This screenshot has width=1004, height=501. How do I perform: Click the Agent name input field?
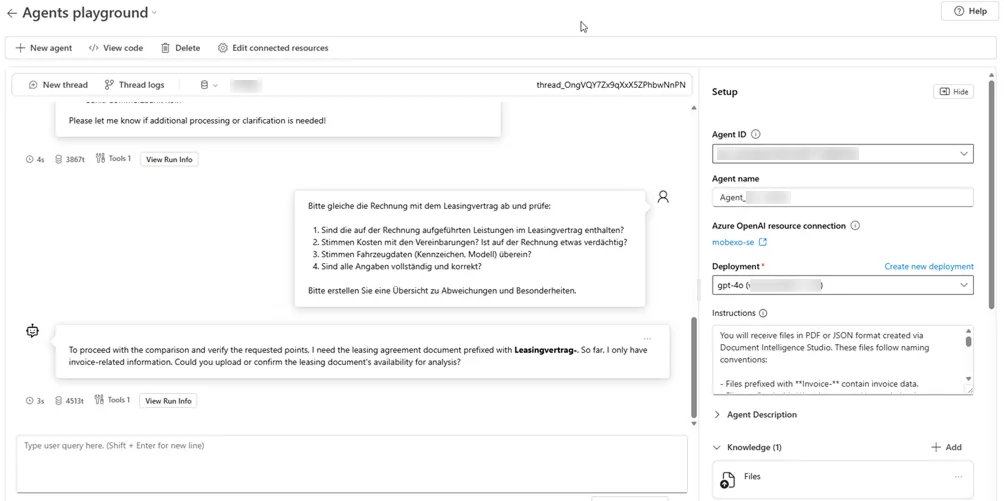click(x=842, y=198)
